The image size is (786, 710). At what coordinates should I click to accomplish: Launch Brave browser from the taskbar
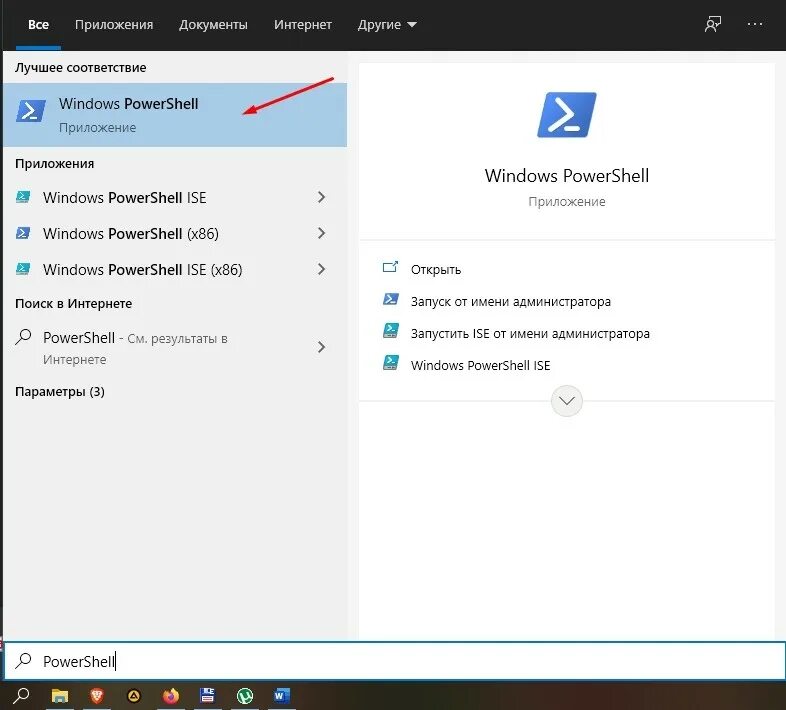point(97,696)
